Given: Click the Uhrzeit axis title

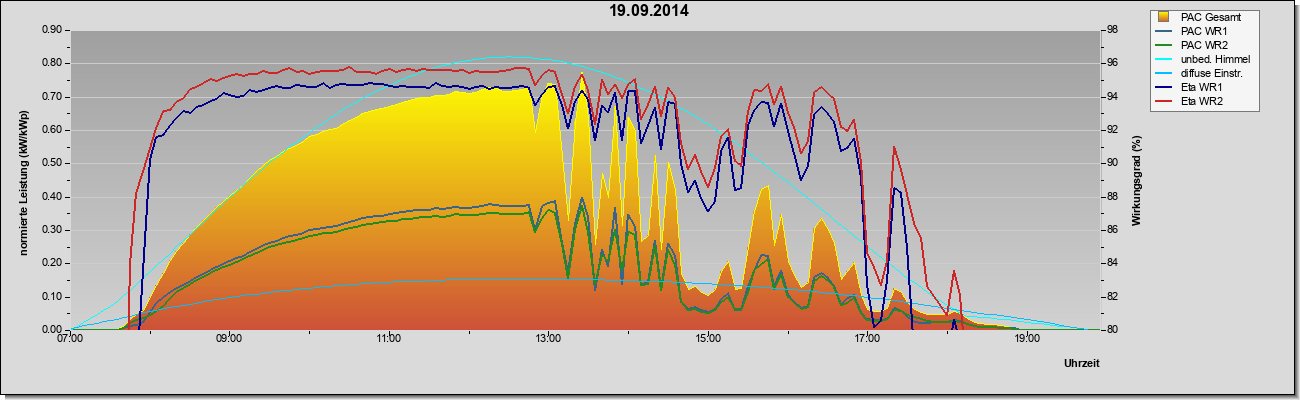Looking at the screenshot, I should point(1082,364).
